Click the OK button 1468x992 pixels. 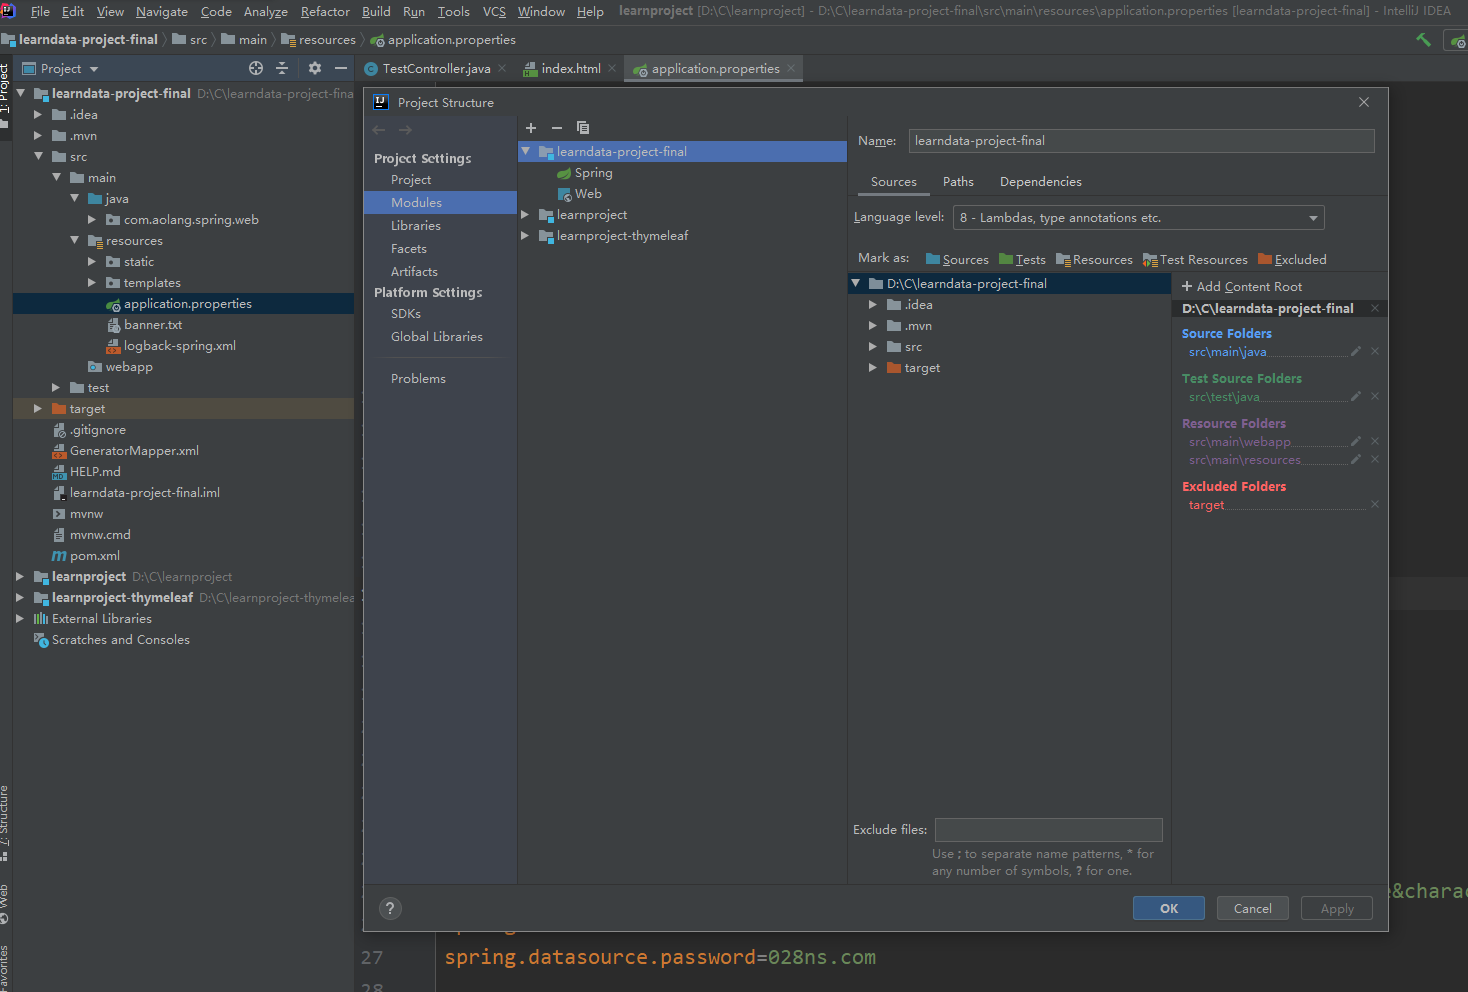point(1168,908)
